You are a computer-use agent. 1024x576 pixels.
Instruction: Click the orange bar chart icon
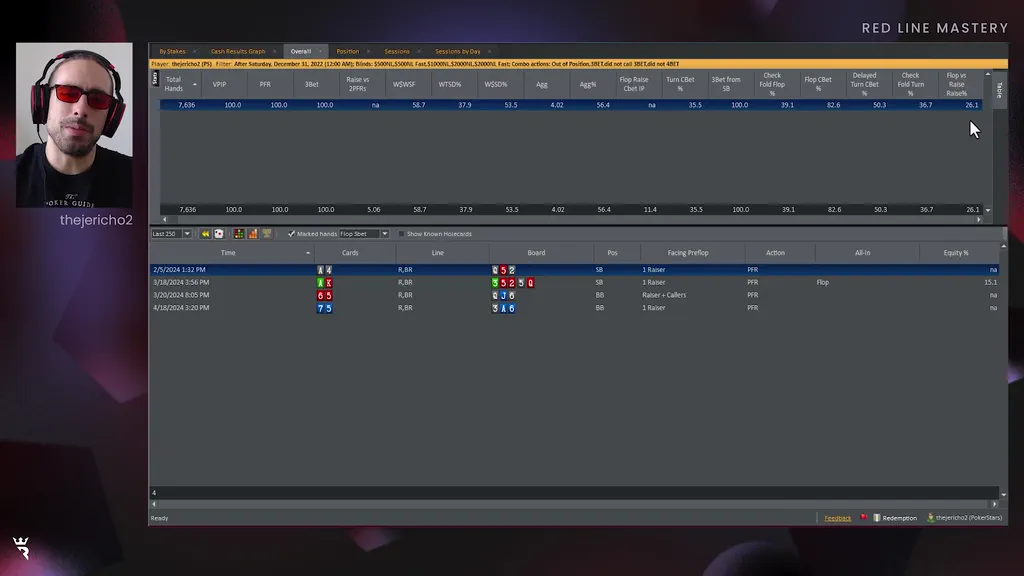pos(253,234)
